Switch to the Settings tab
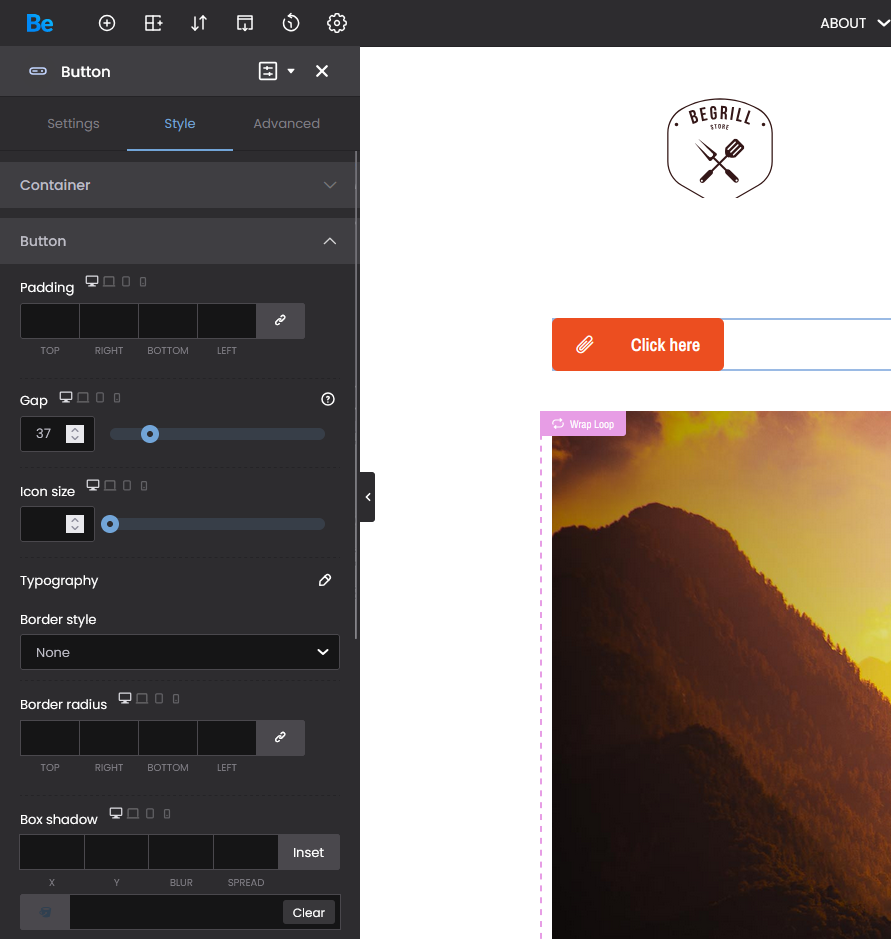Image resolution: width=891 pixels, height=939 pixels. [73, 124]
